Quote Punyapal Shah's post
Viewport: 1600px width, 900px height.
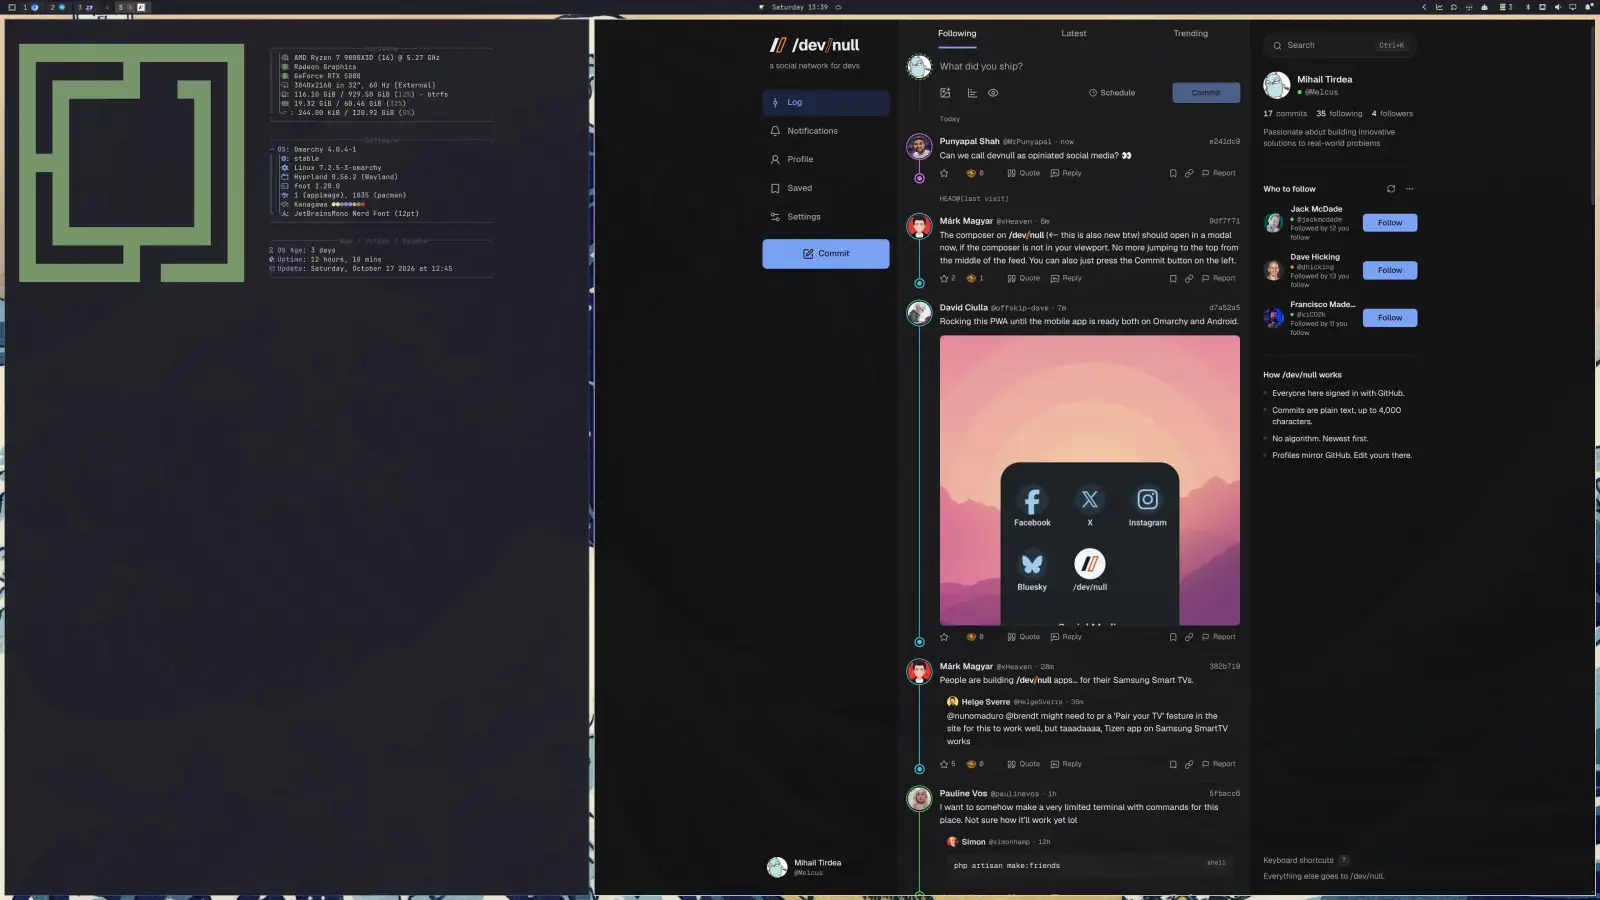[x=1023, y=173]
